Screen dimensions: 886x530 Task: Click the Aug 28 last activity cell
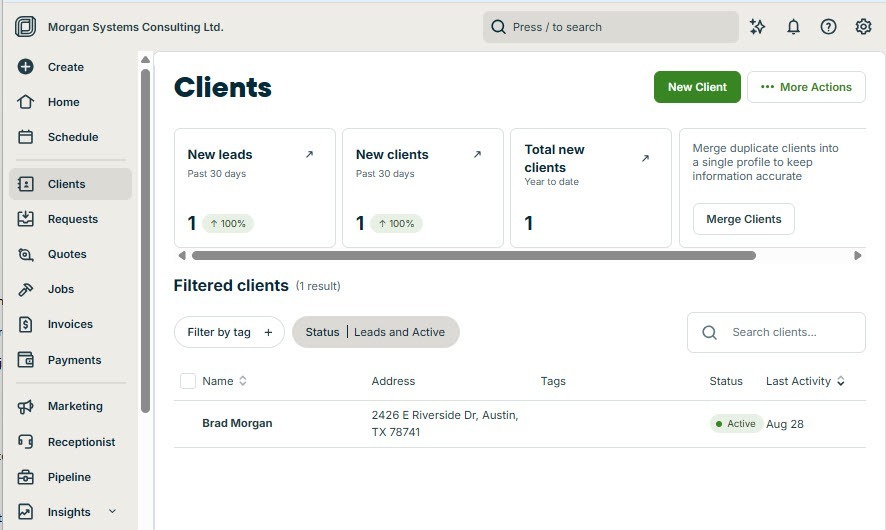click(784, 424)
